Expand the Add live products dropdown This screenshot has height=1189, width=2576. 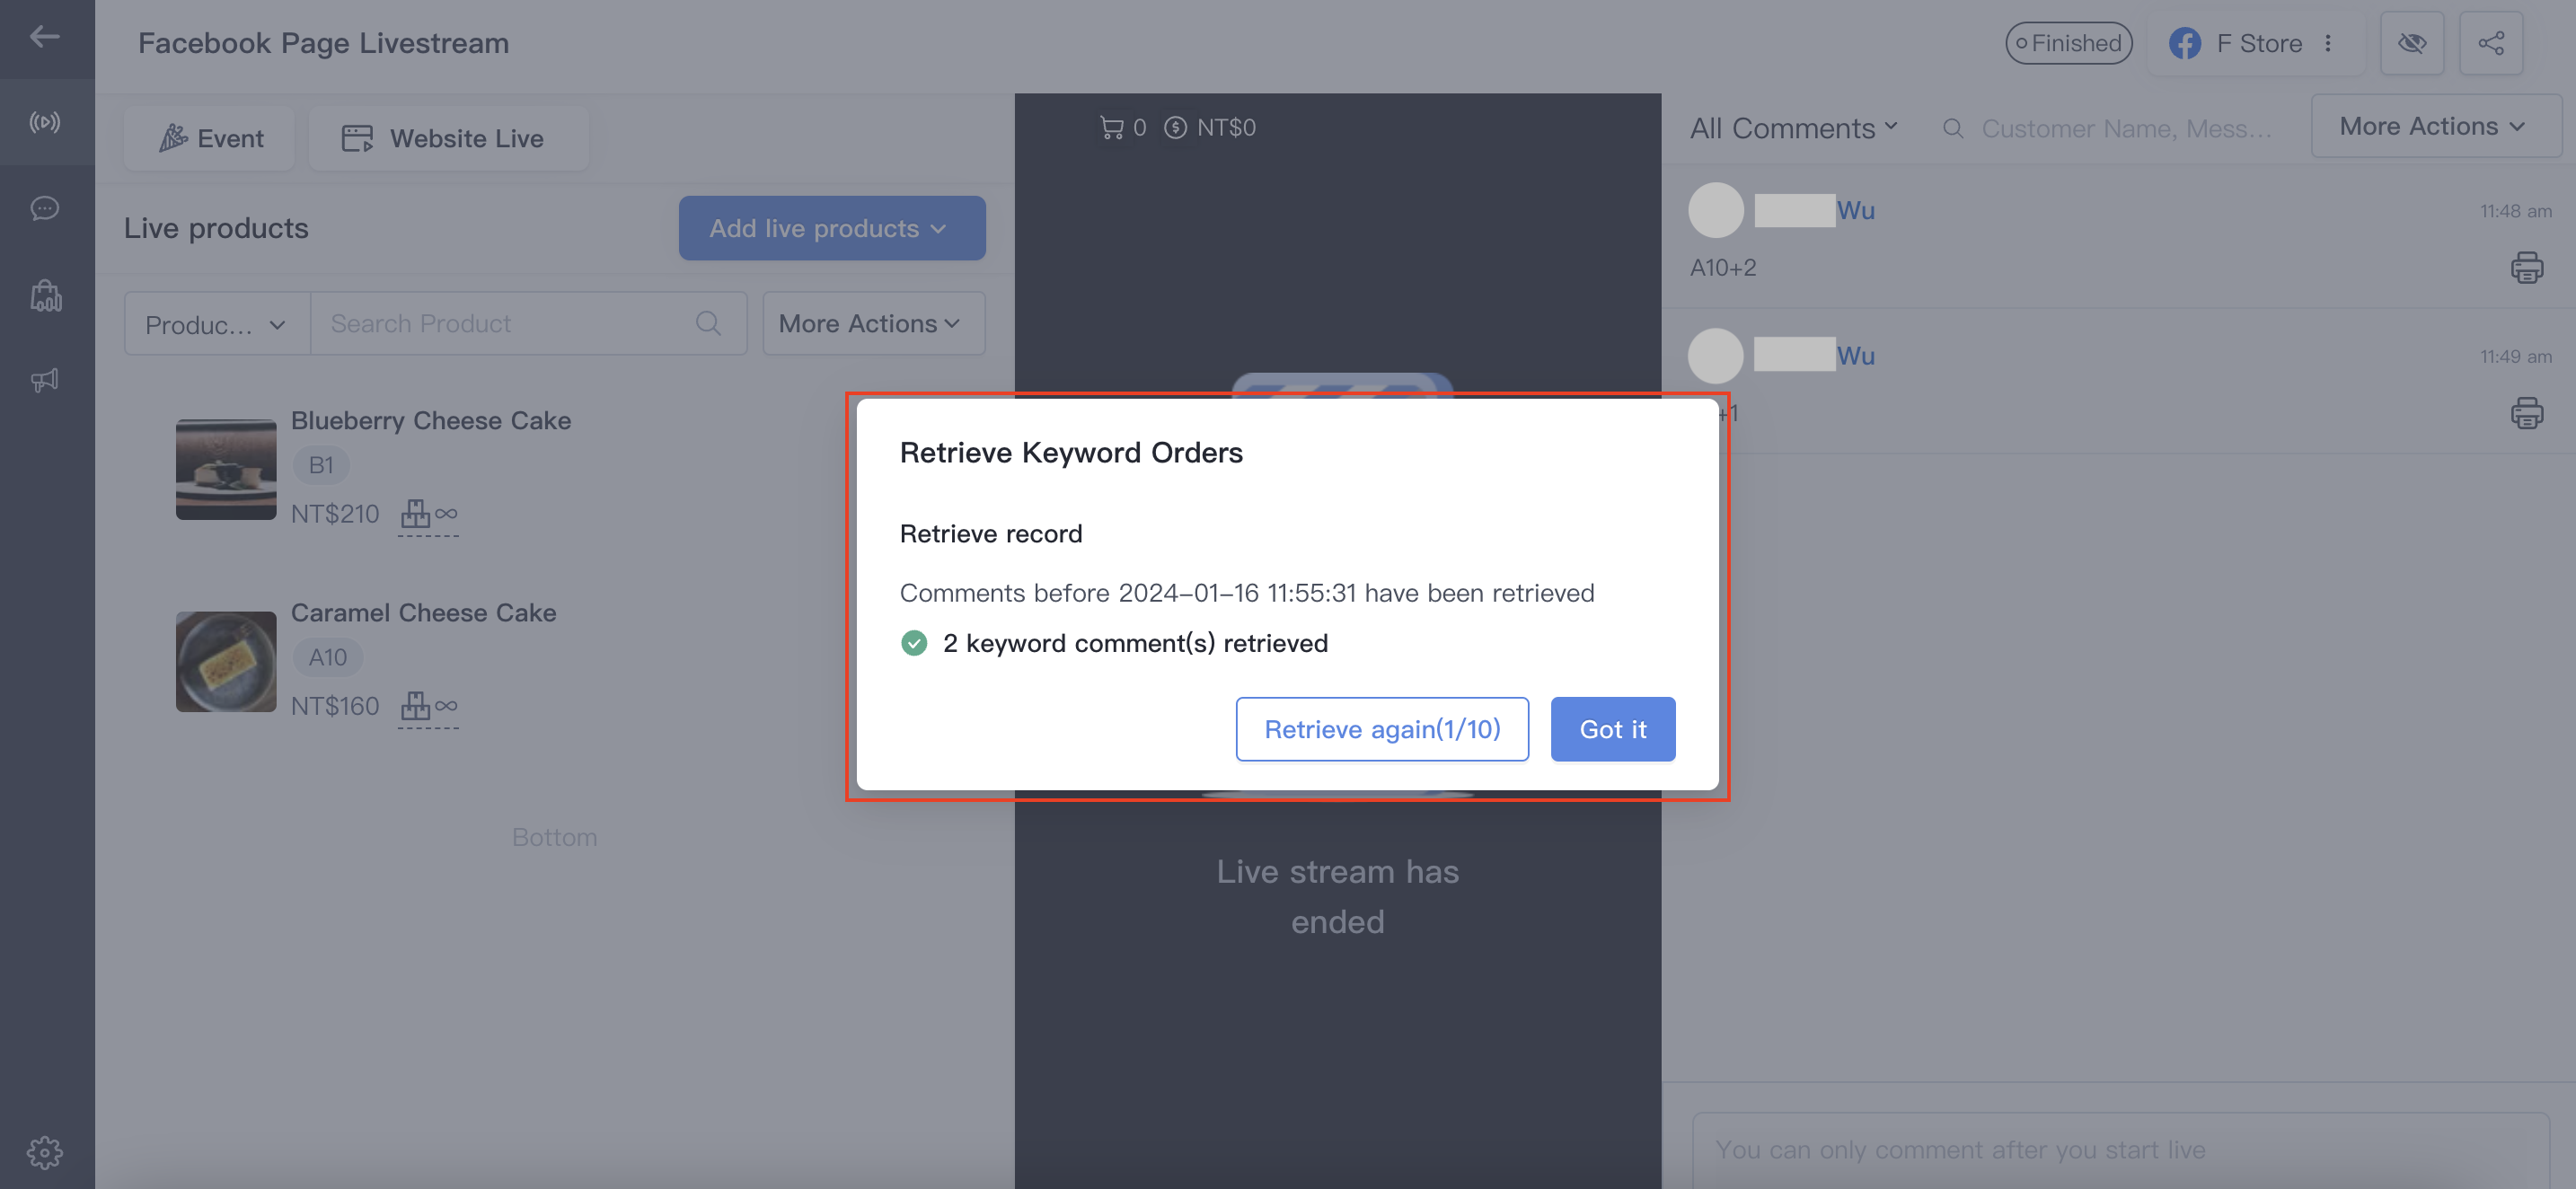(x=832, y=228)
